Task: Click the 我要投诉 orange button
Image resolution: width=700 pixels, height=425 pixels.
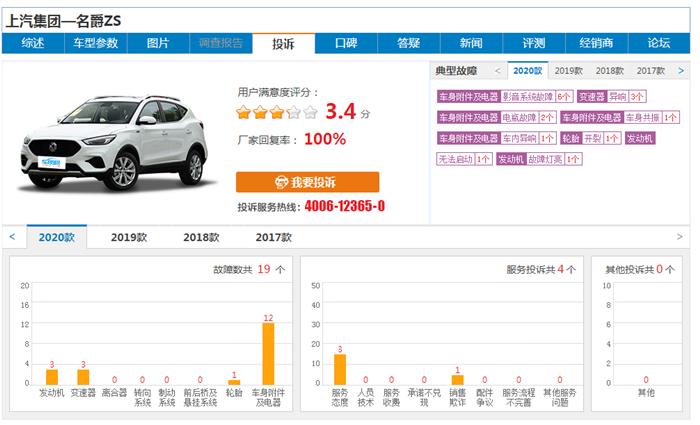Action: click(308, 182)
